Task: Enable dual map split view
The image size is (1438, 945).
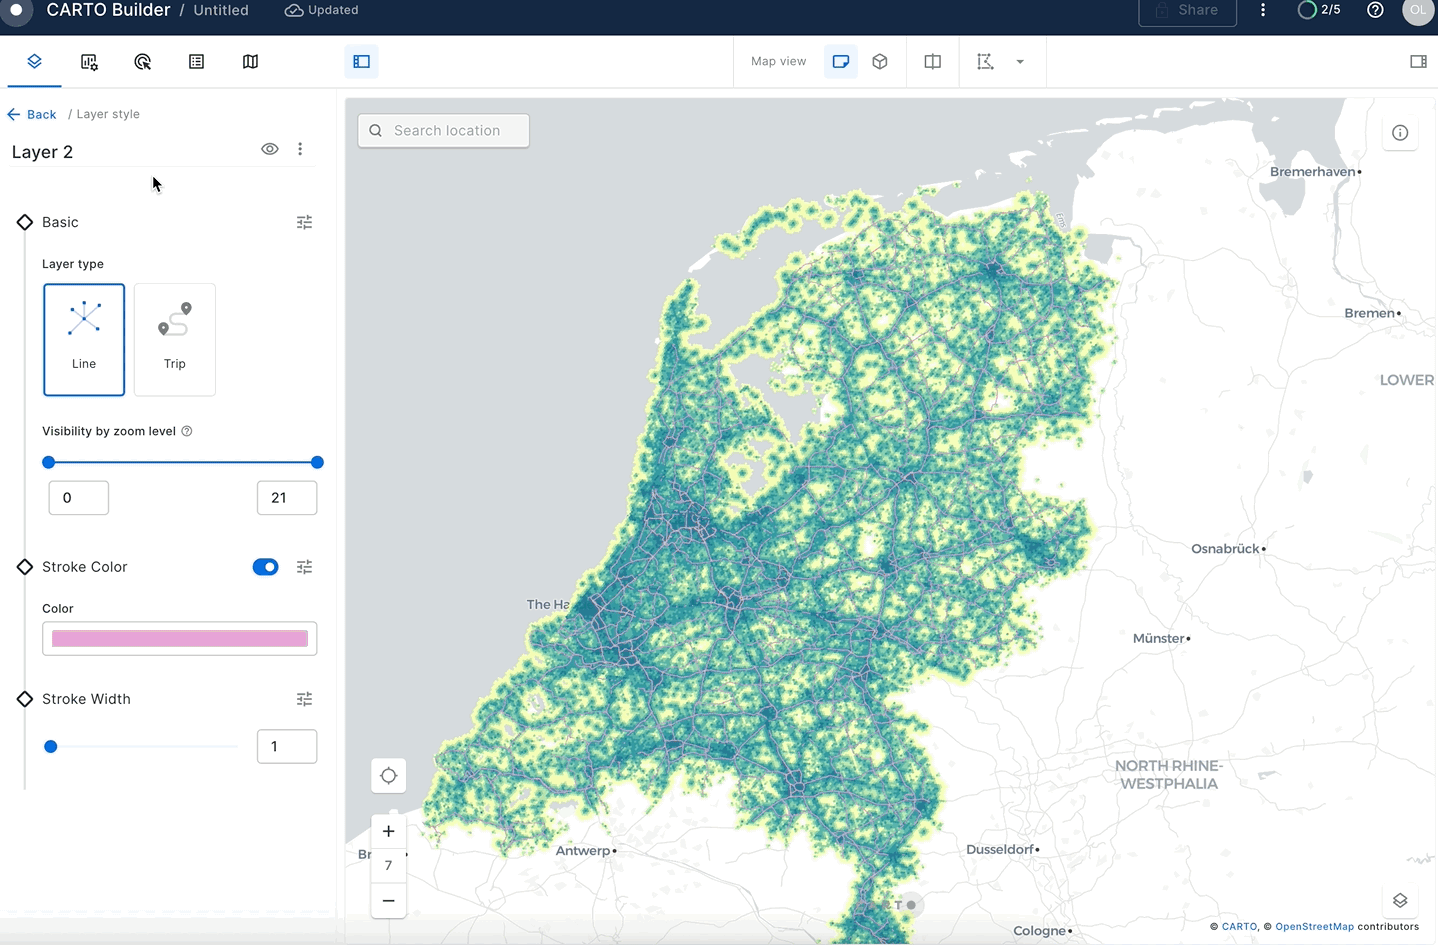Action: click(931, 61)
